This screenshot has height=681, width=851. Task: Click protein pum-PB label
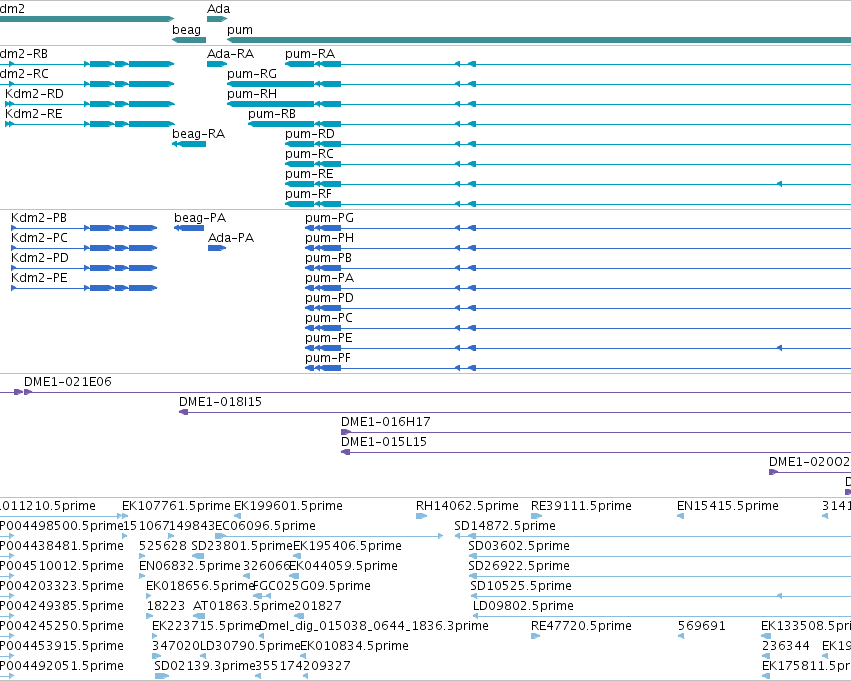[x=328, y=259]
